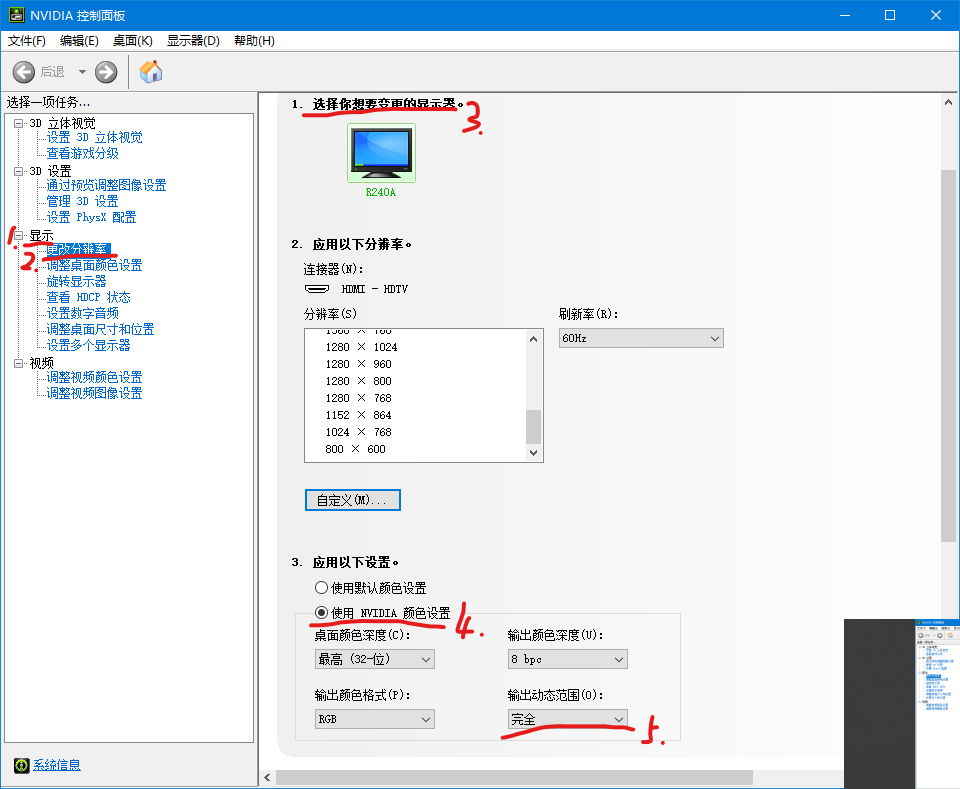This screenshot has width=960, height=789.
Task: Open 管理 3D 设置 task
Action: (x=83, y=201)
